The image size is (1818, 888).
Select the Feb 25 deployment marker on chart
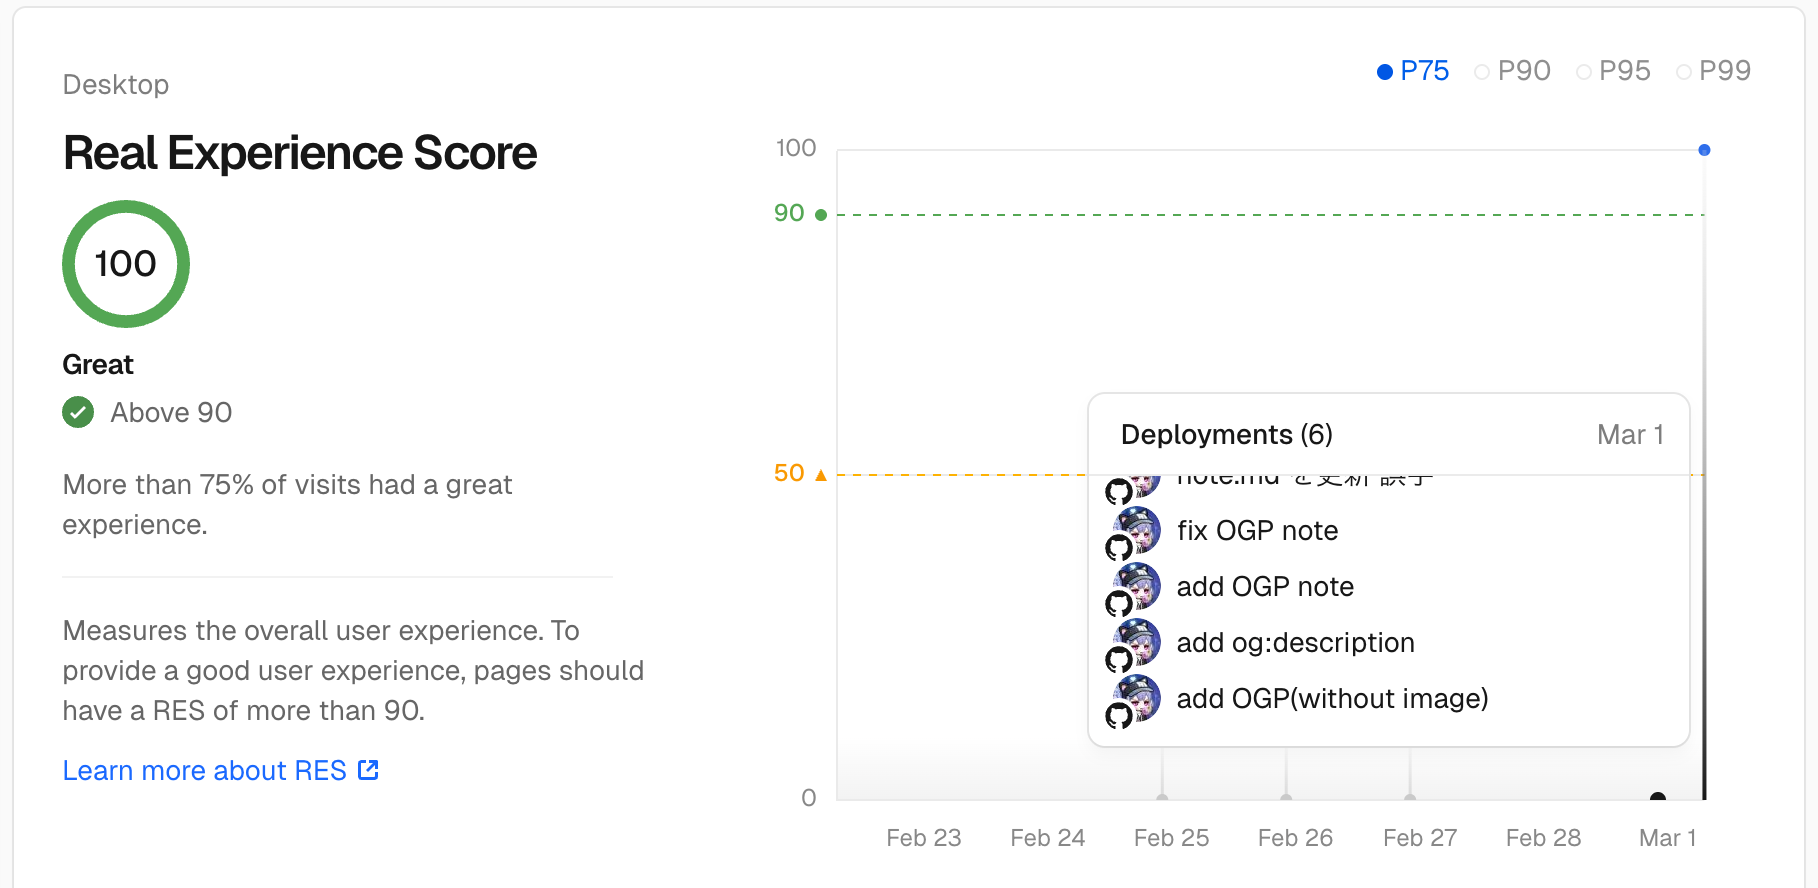(1162, 797)
